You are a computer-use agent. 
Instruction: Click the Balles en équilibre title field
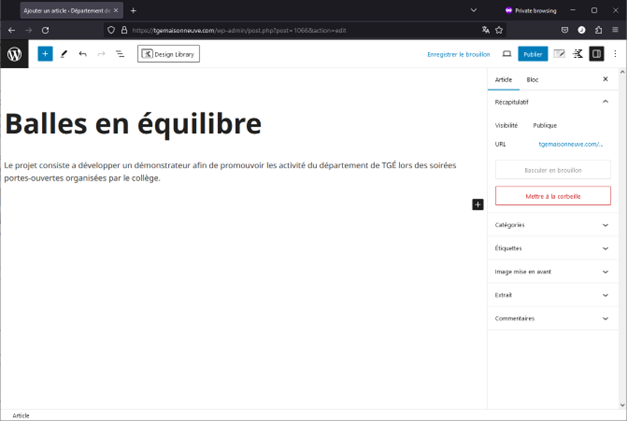133,123
